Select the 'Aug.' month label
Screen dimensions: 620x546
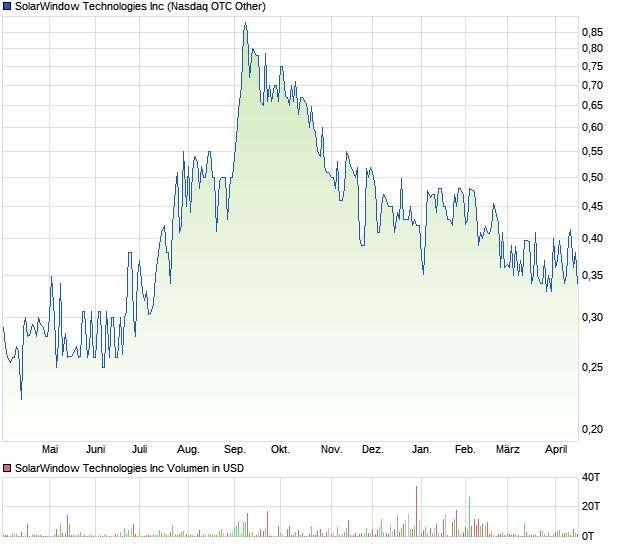[188, 450]
